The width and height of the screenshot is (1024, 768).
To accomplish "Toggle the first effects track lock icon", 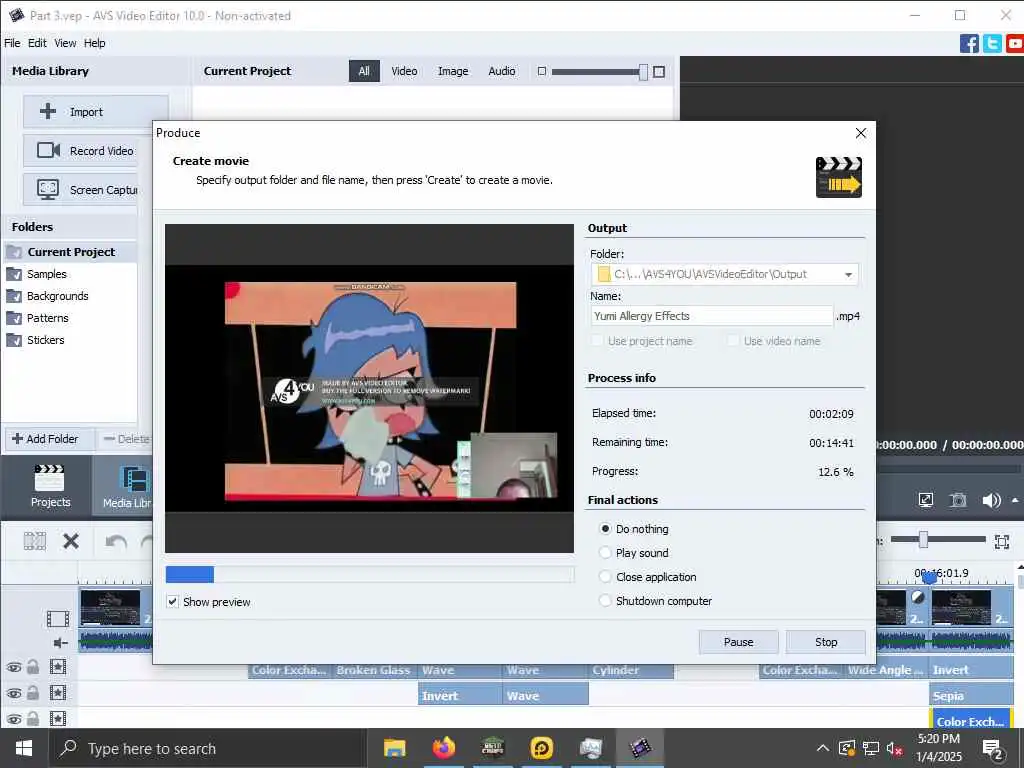I will pos(33,667).
